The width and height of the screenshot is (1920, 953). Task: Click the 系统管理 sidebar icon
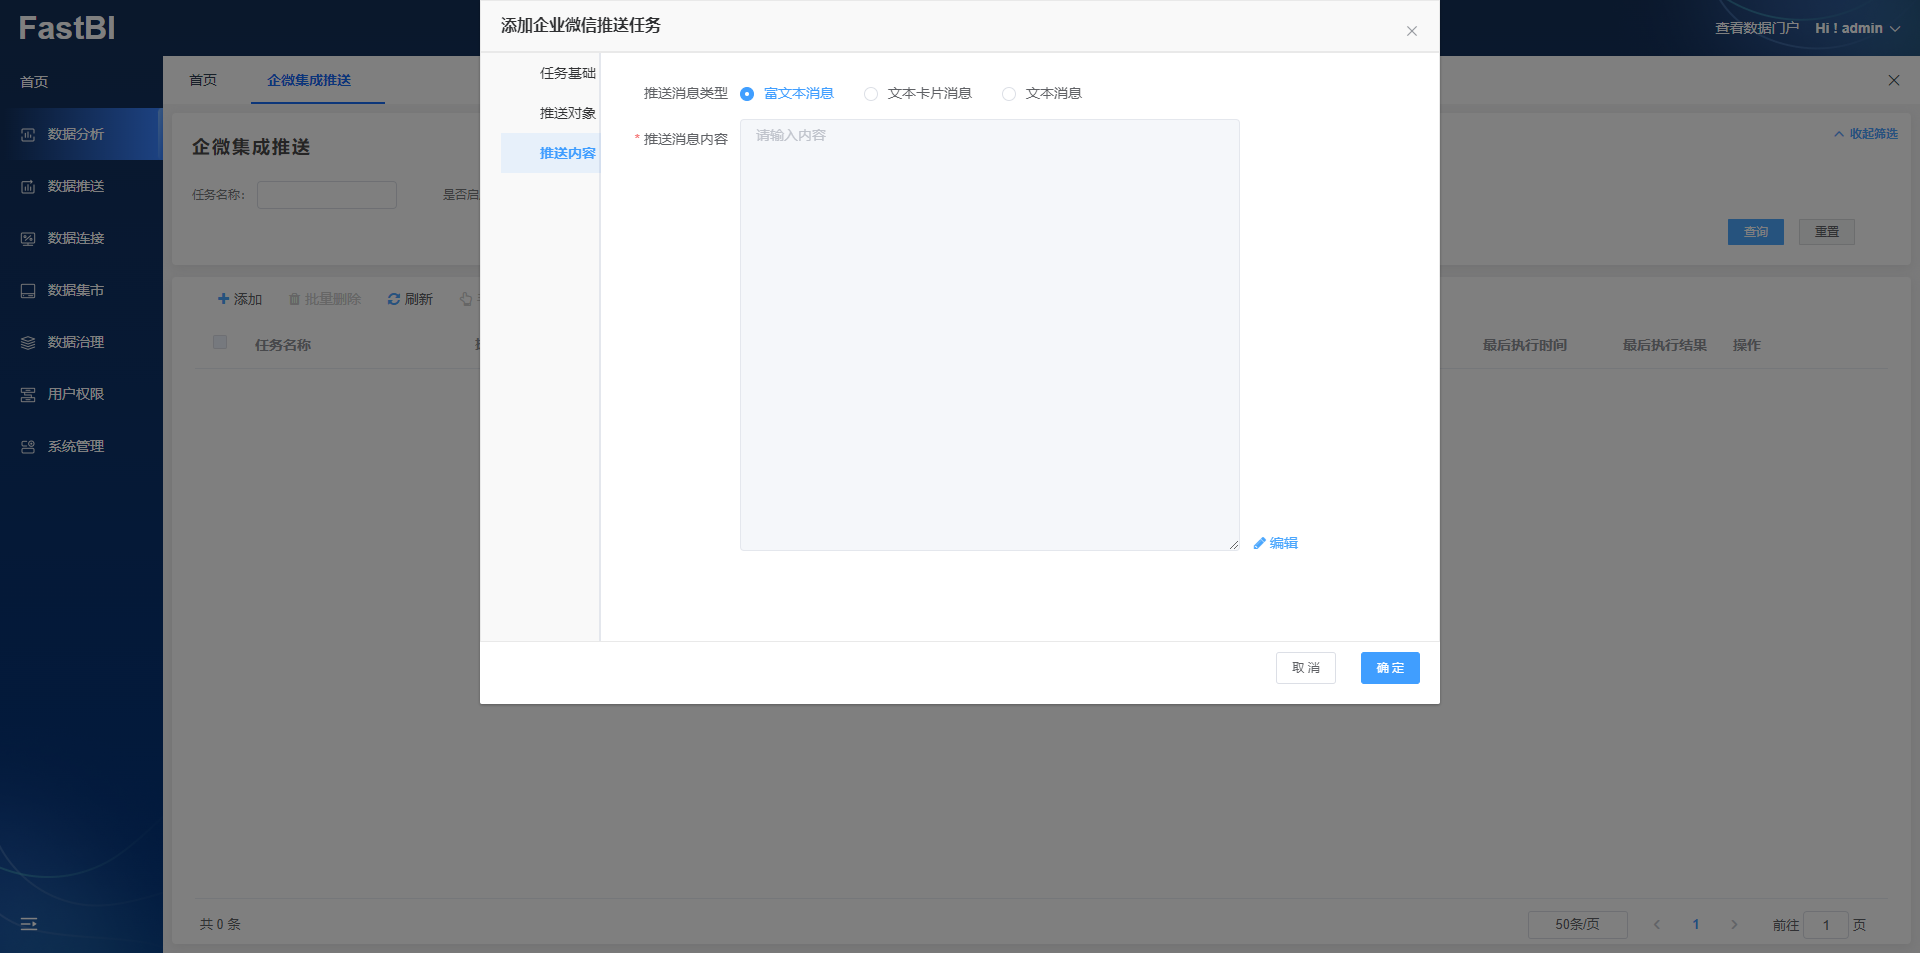(28, 446)
